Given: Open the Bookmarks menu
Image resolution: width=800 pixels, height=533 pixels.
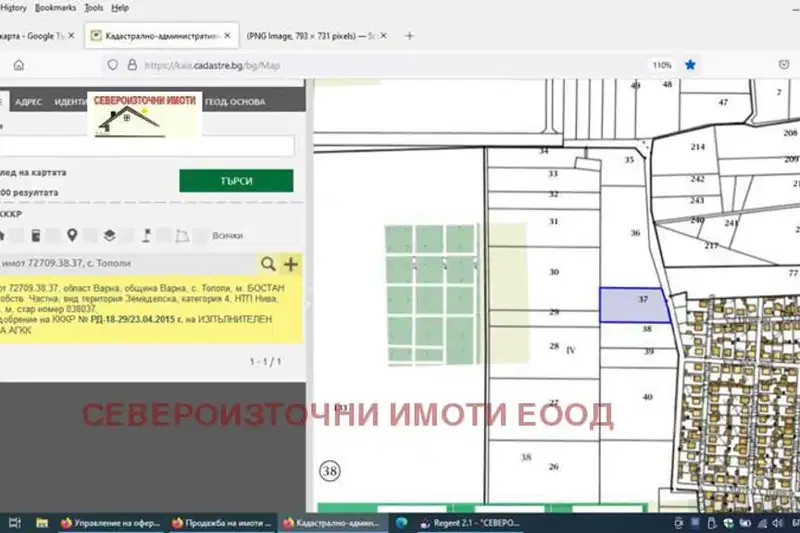Looking at the screenshot, I should tap(55, 8).
